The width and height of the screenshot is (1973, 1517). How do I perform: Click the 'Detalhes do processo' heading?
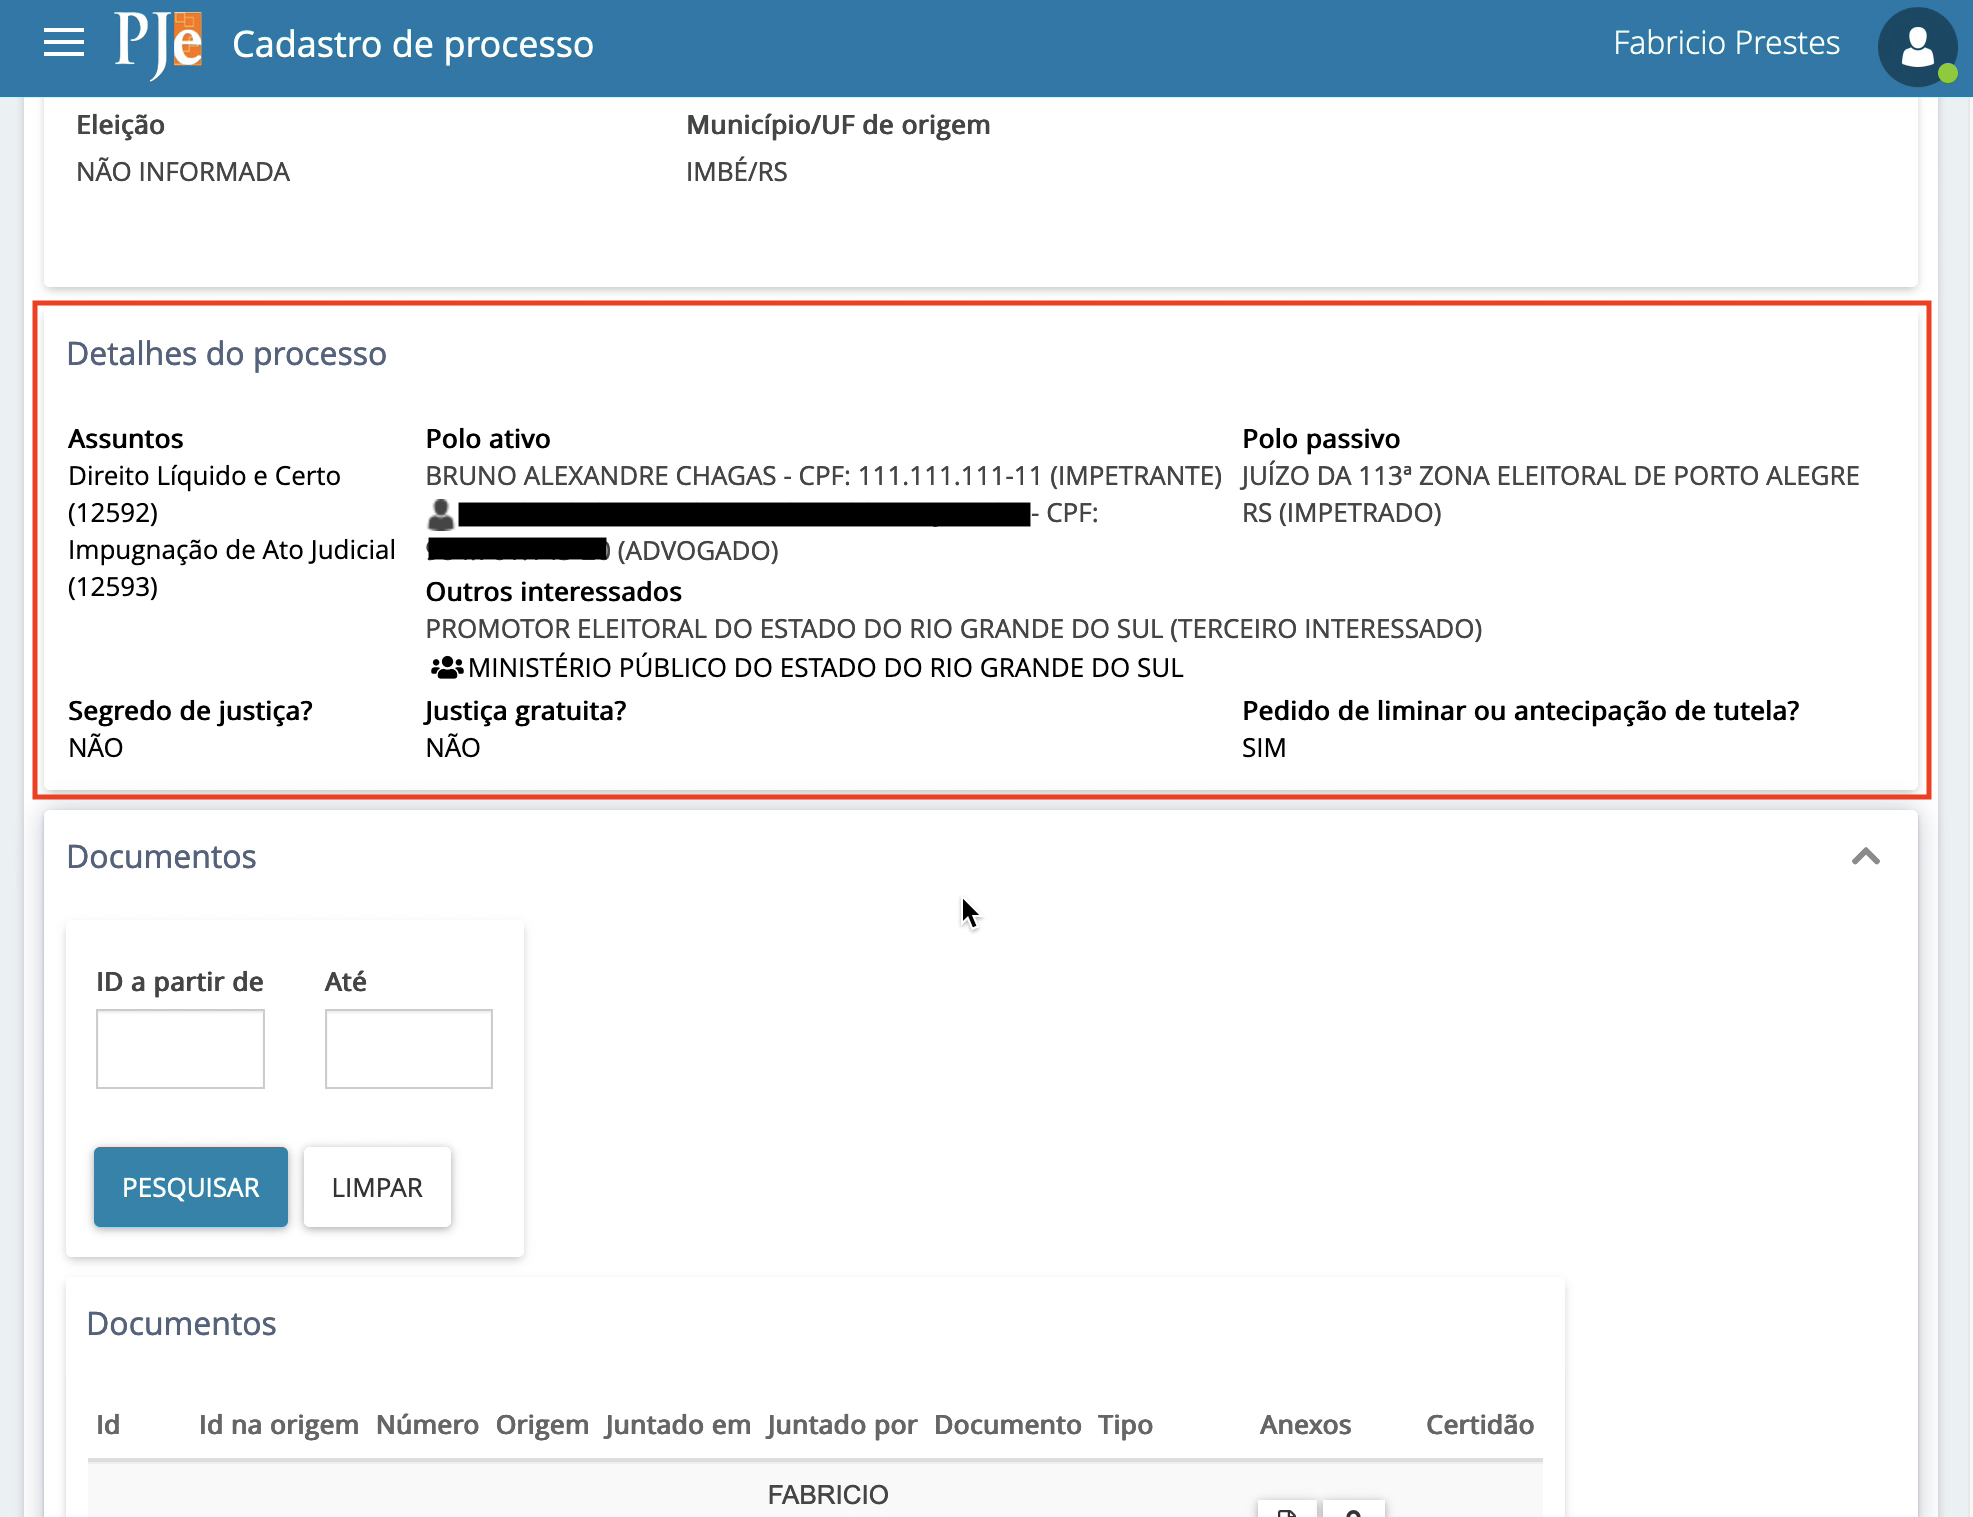(226, 354)
